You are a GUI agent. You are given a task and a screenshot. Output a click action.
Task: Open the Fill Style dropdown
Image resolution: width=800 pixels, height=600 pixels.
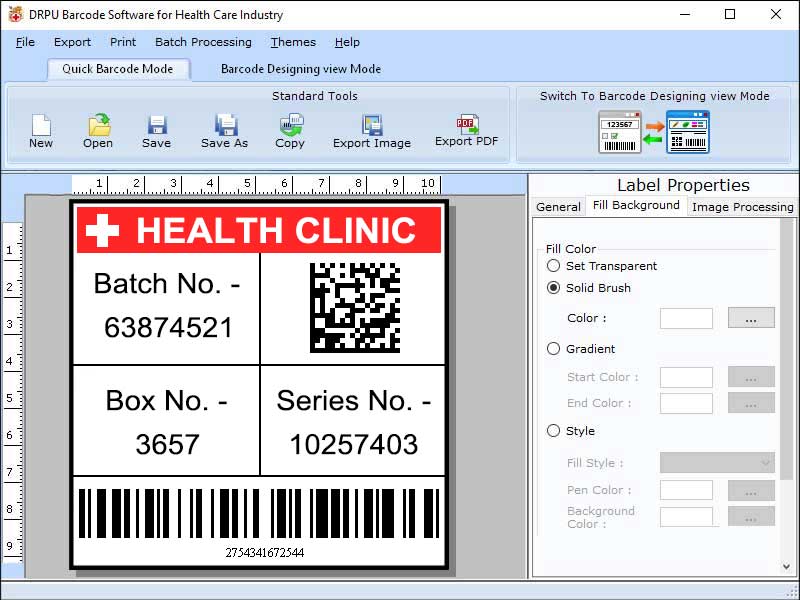tap(716, 462)
